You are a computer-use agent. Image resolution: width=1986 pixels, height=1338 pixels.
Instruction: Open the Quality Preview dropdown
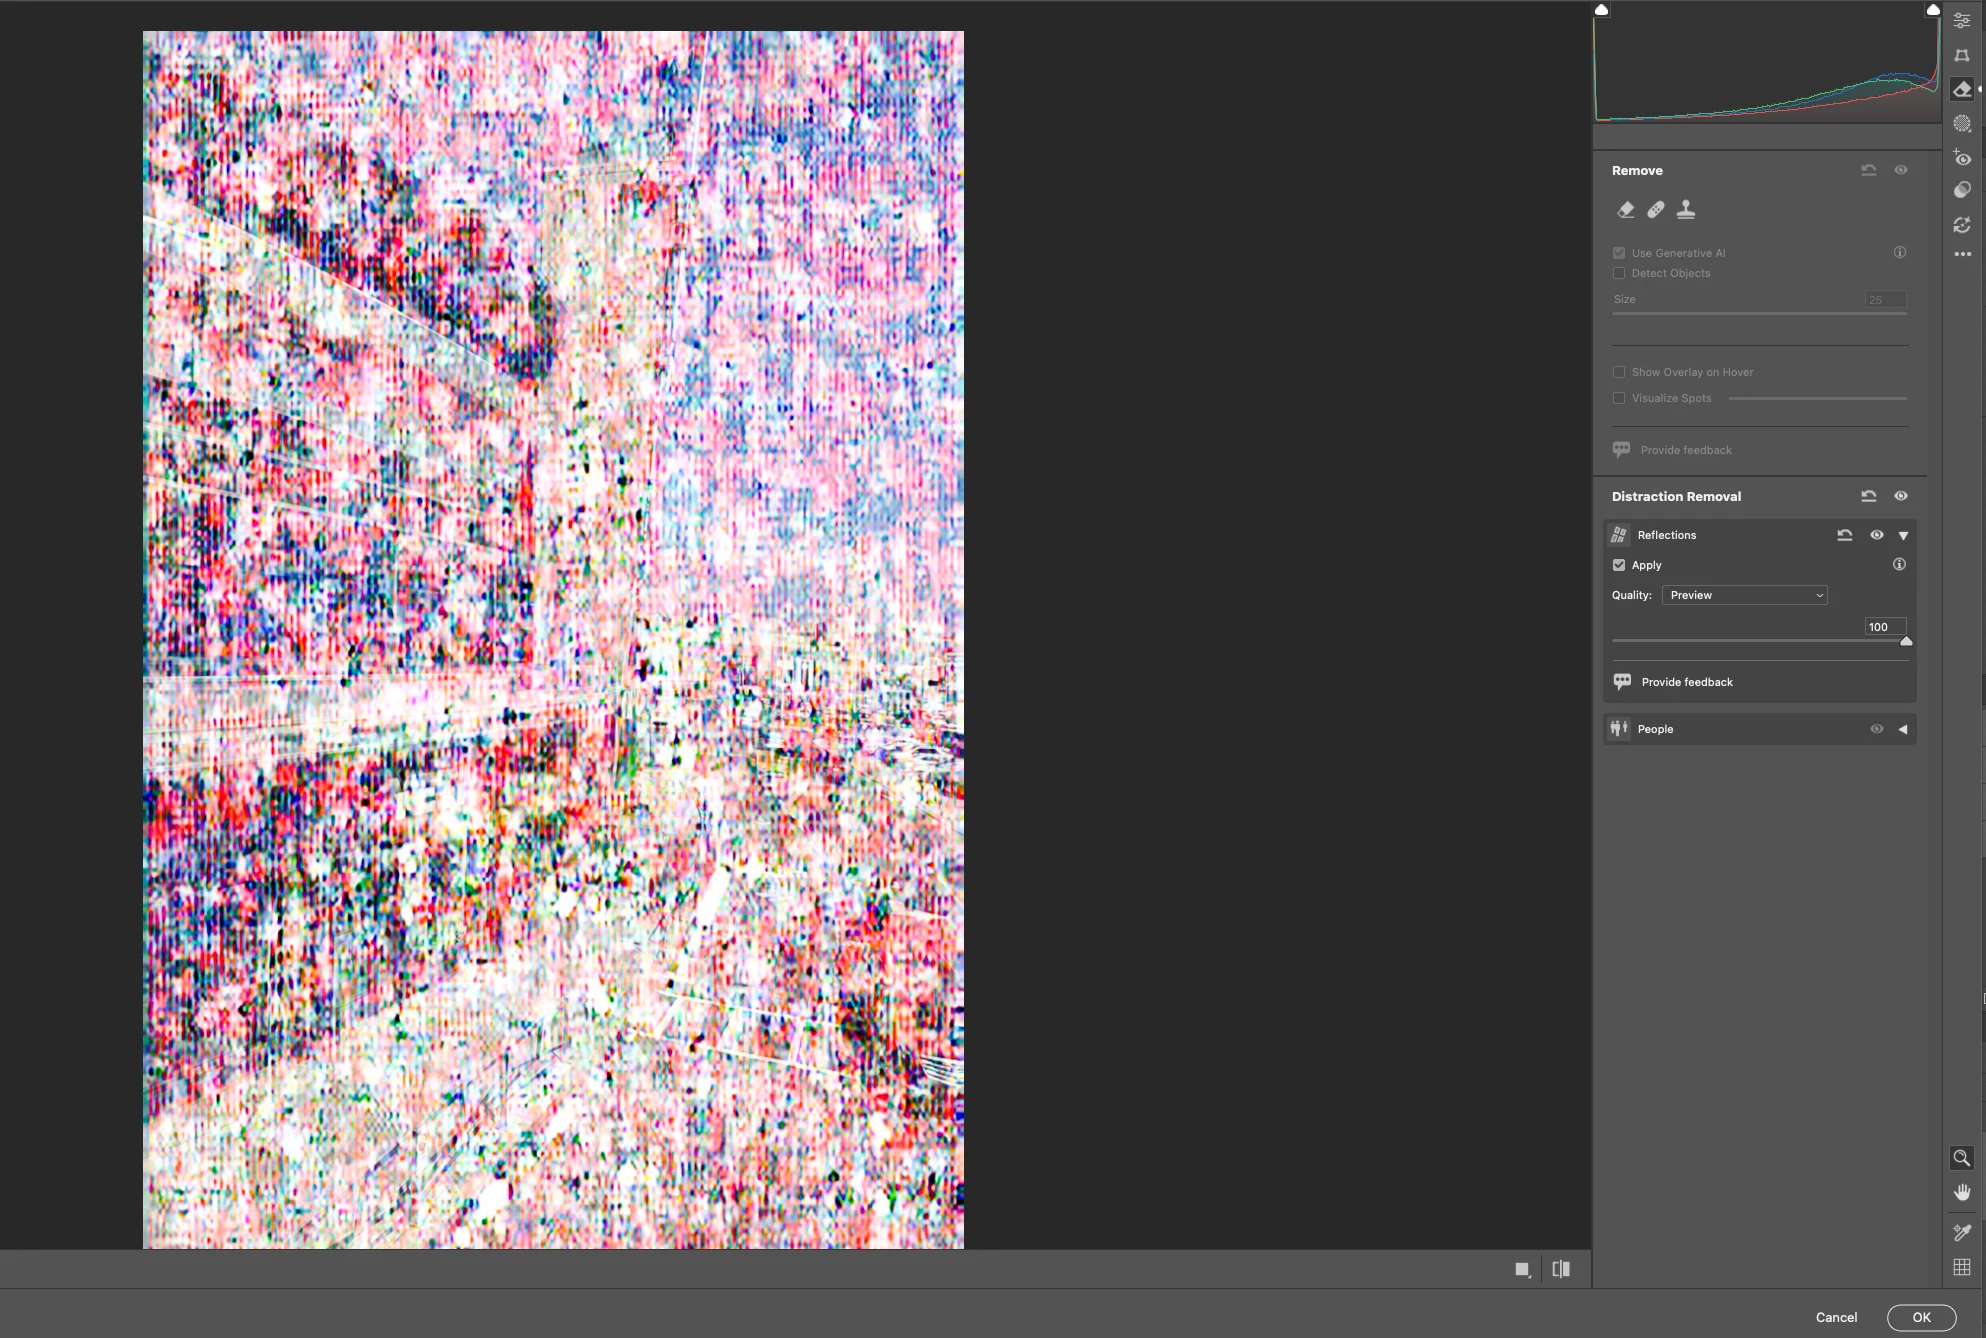[x=1744, y=595]
